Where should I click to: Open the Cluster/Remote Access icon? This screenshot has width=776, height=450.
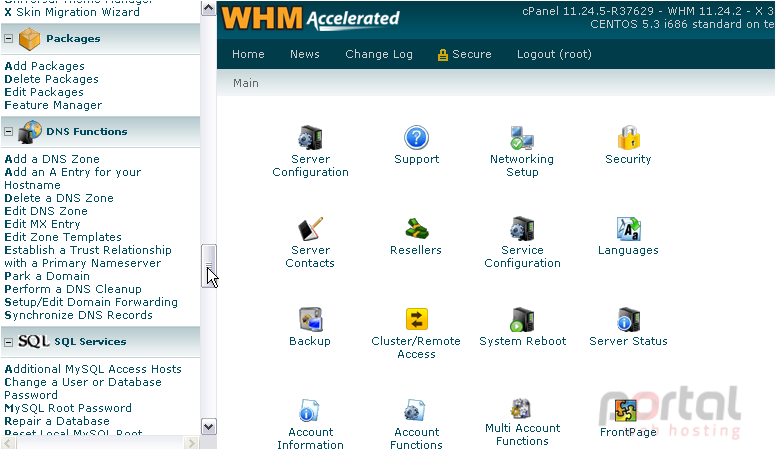(416, 320)
